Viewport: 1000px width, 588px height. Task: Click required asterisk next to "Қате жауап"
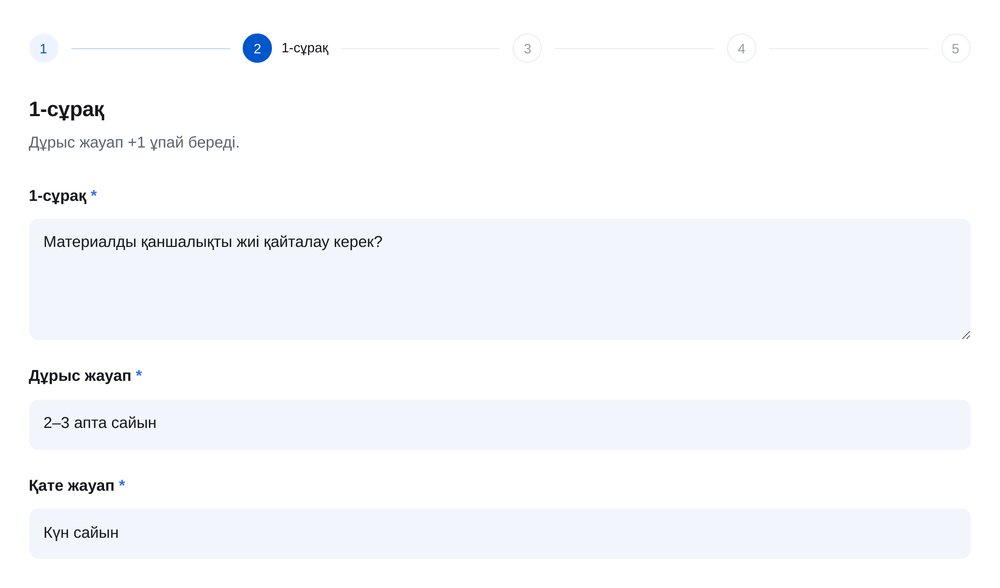[x=122, y=484]
